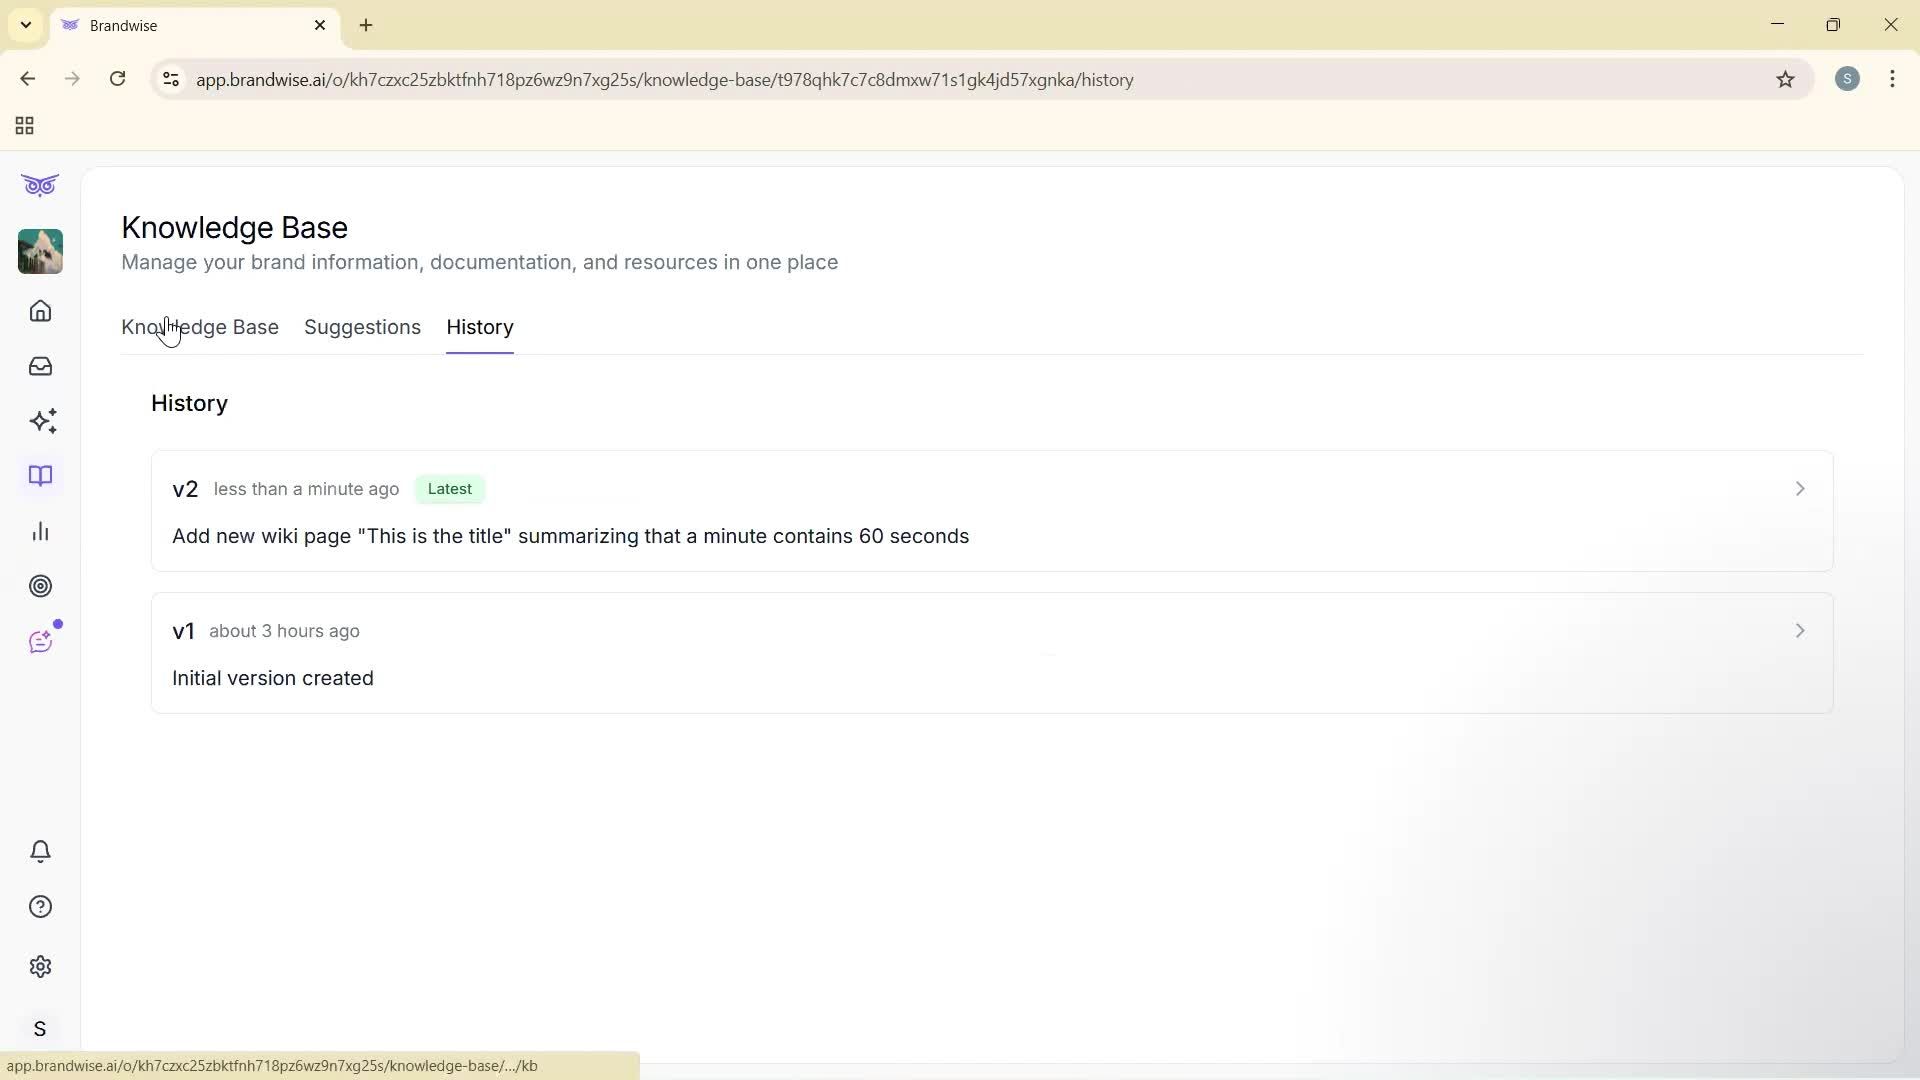
Task: Expand the v1 version entry
Action: [x=1800, y=630]
